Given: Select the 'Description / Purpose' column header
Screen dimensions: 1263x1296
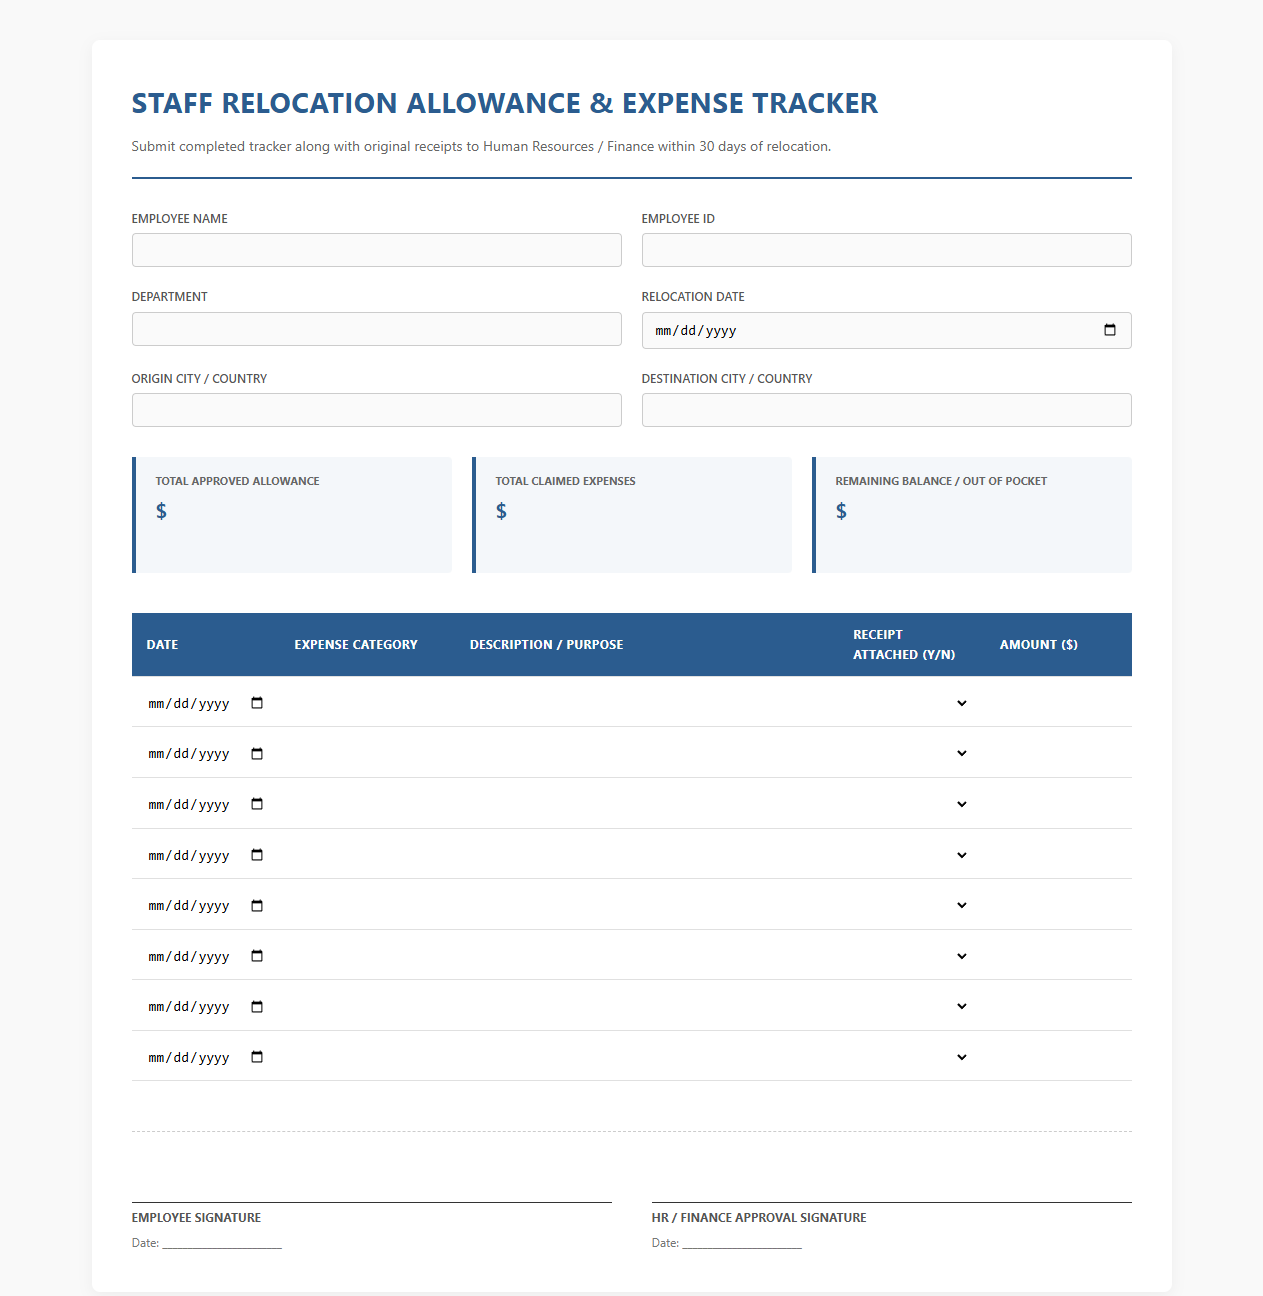Looking at the screenshot, I should point(546,645).
